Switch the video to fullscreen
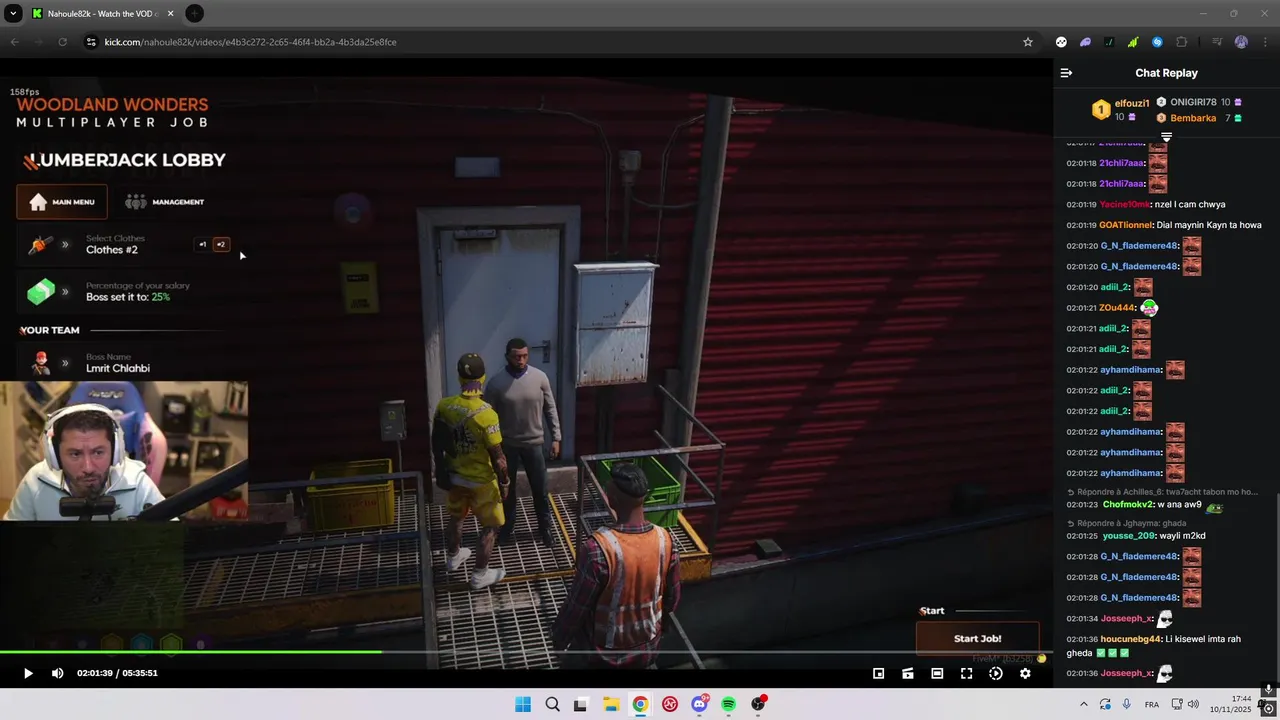 click(966, 673)
